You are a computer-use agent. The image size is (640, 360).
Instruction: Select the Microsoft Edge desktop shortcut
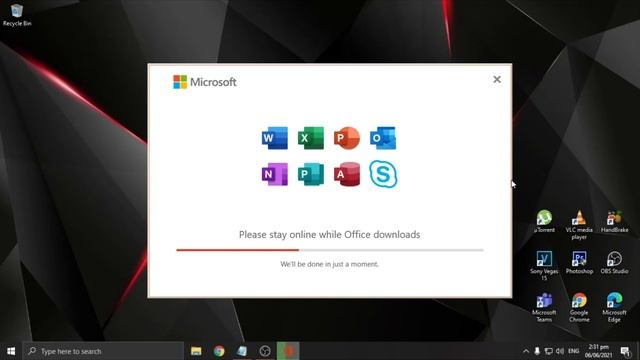(614, 307)
